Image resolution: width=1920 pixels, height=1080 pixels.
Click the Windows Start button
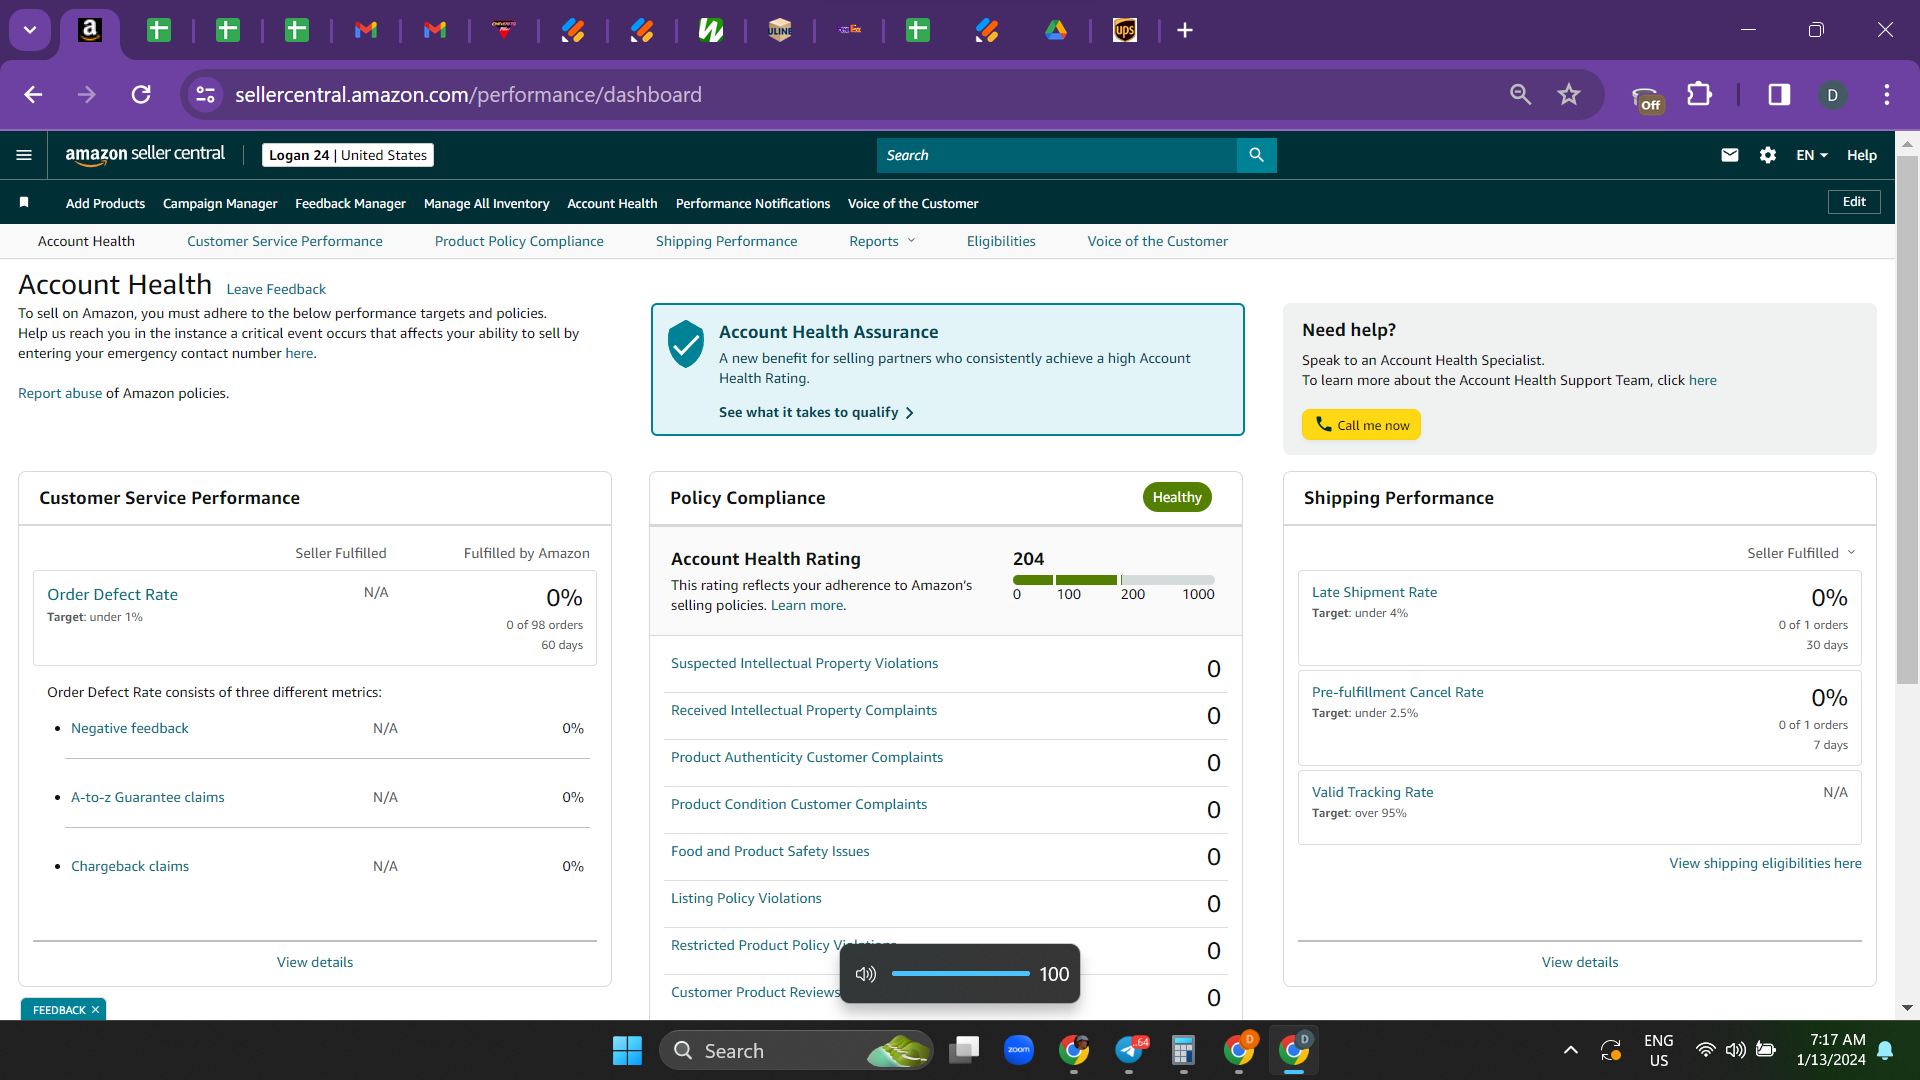coord(627,1050)
